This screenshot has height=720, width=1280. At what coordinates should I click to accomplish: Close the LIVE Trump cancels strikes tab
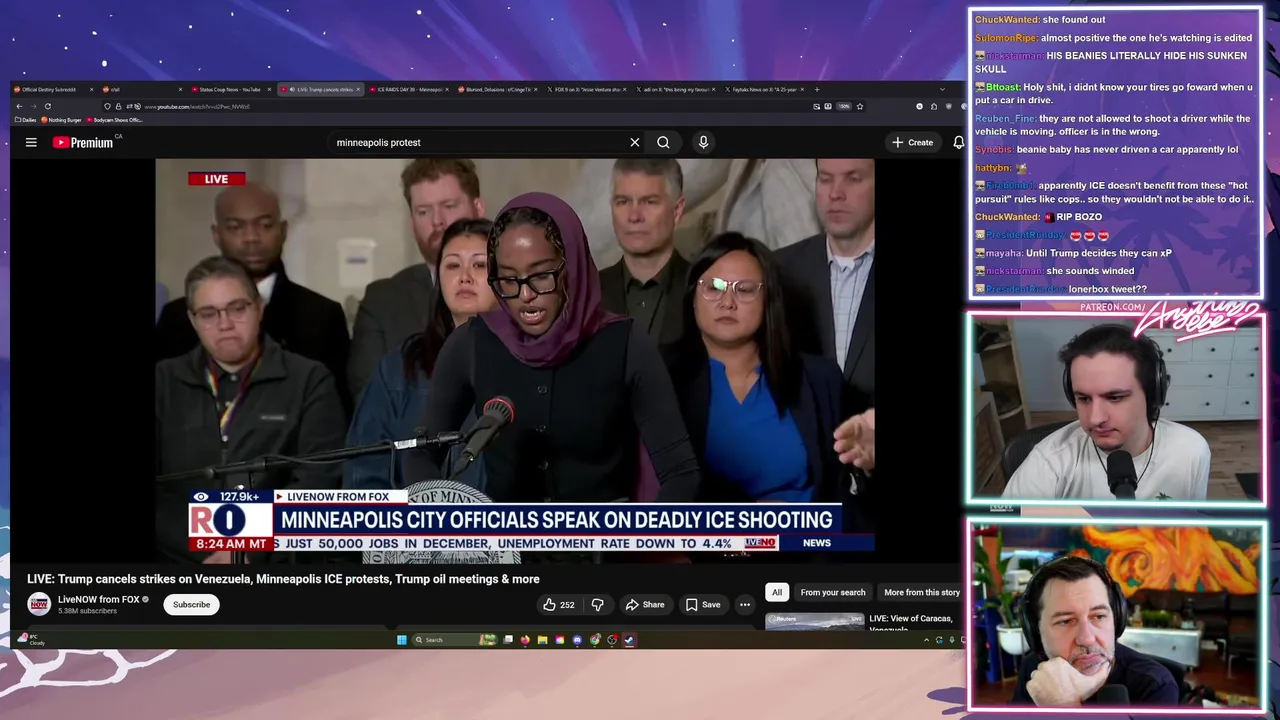coord(357,89)
